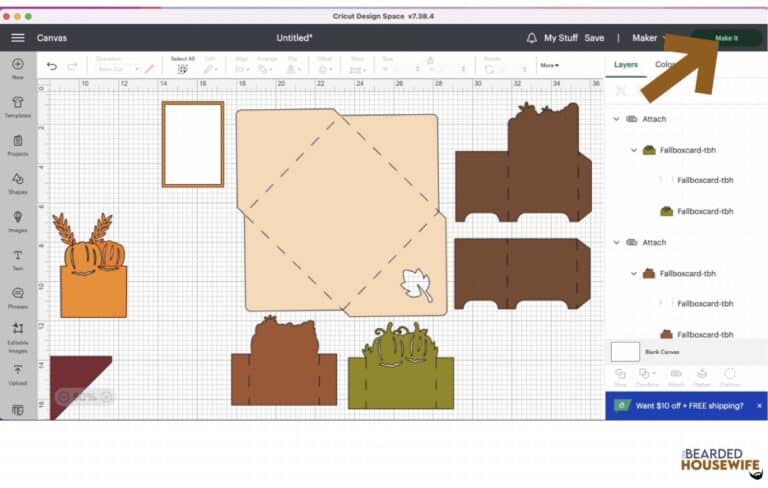Image resolution: width=768 pixels, height=488 pixels.
Task: Open the Phrases panel
Action: [x=17, y=296]
